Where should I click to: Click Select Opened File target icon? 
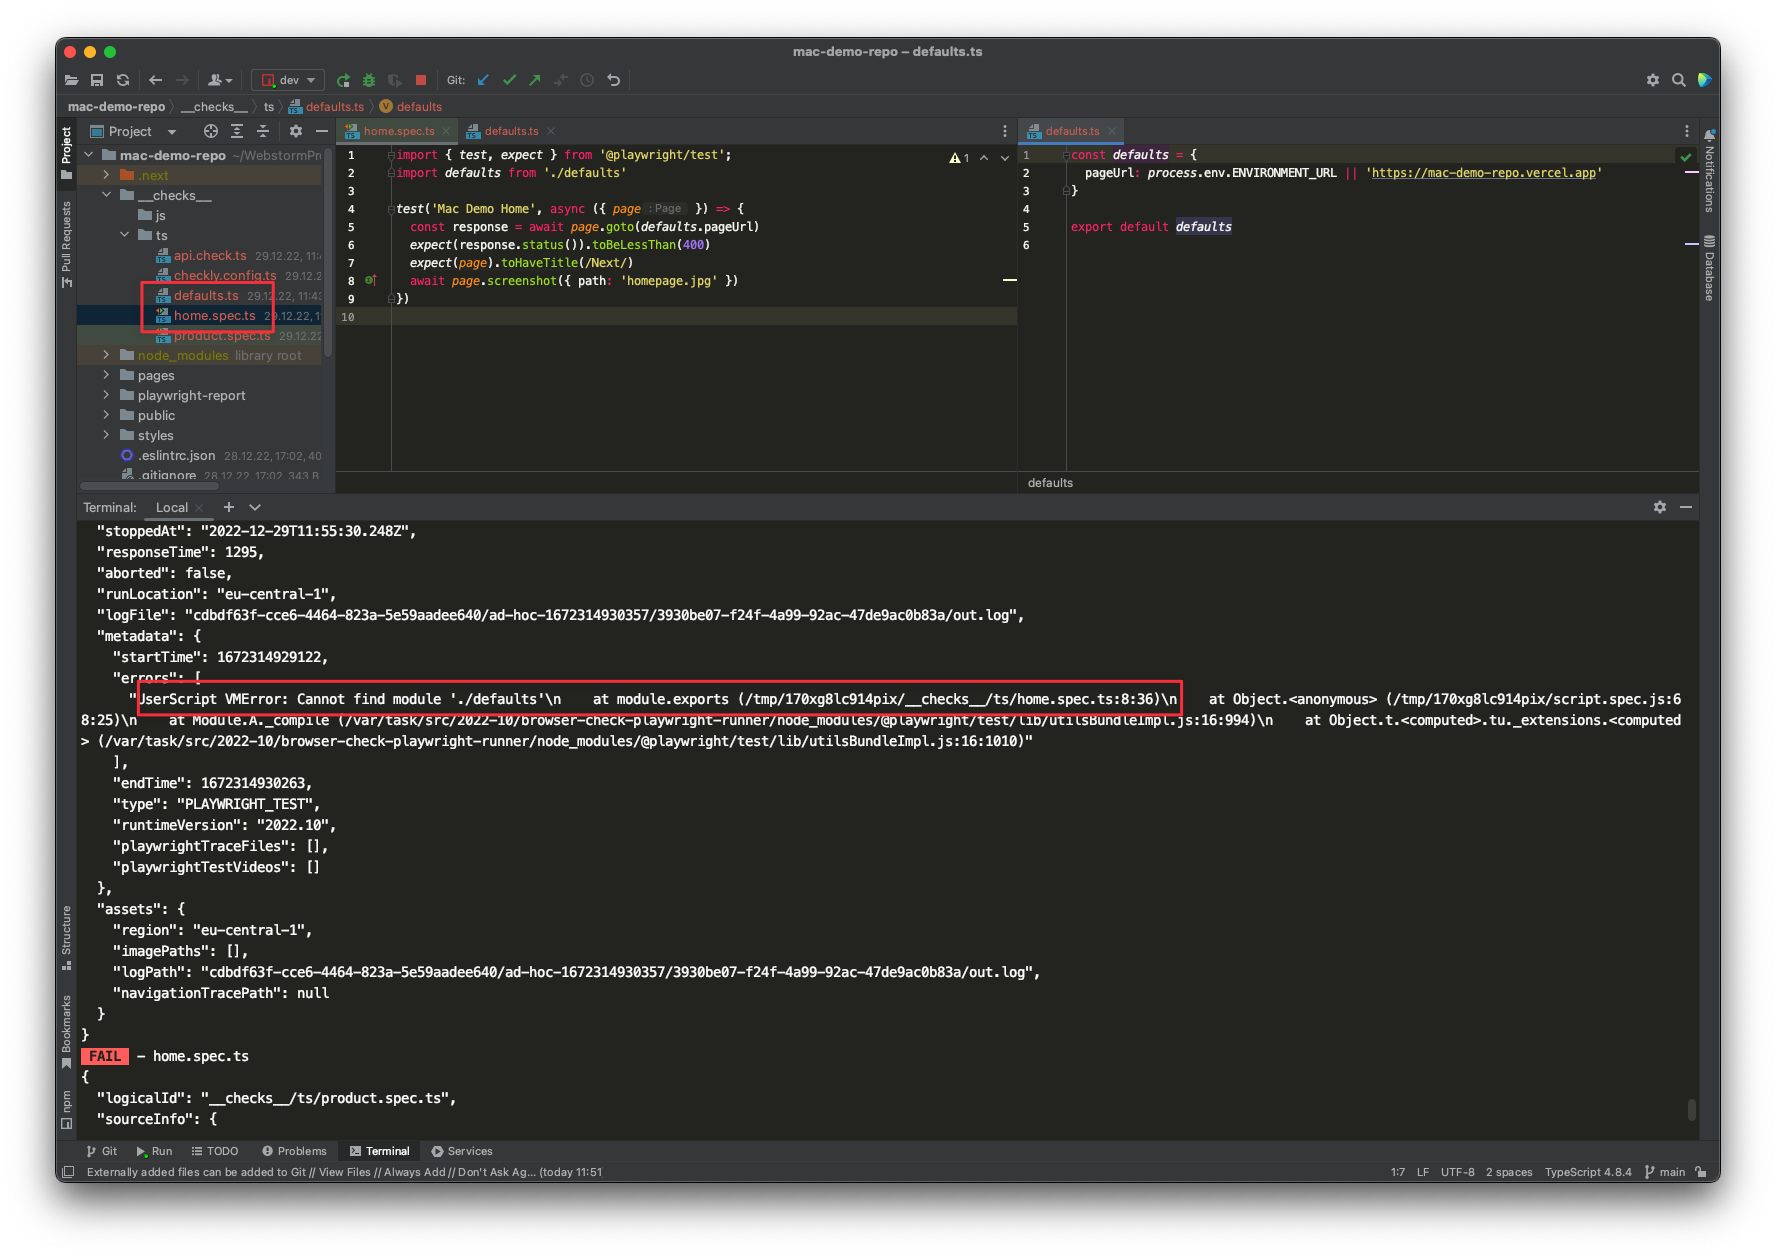pyautogui.click(x=211, y=131)
